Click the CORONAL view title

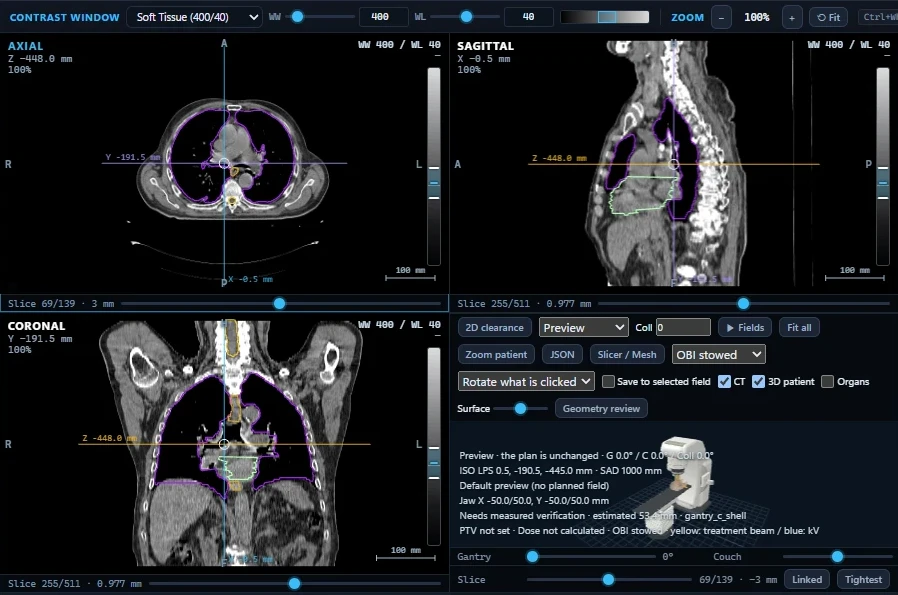[x=36, y=326]
